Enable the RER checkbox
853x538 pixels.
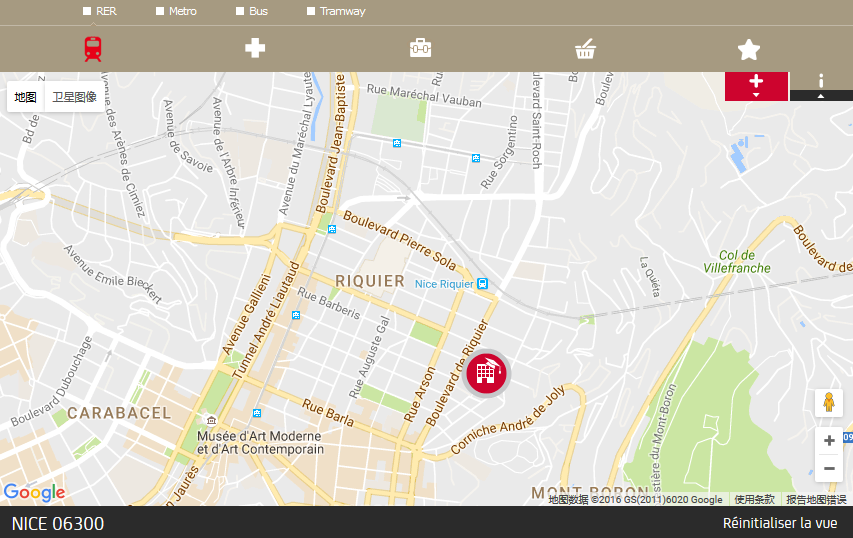87,11
